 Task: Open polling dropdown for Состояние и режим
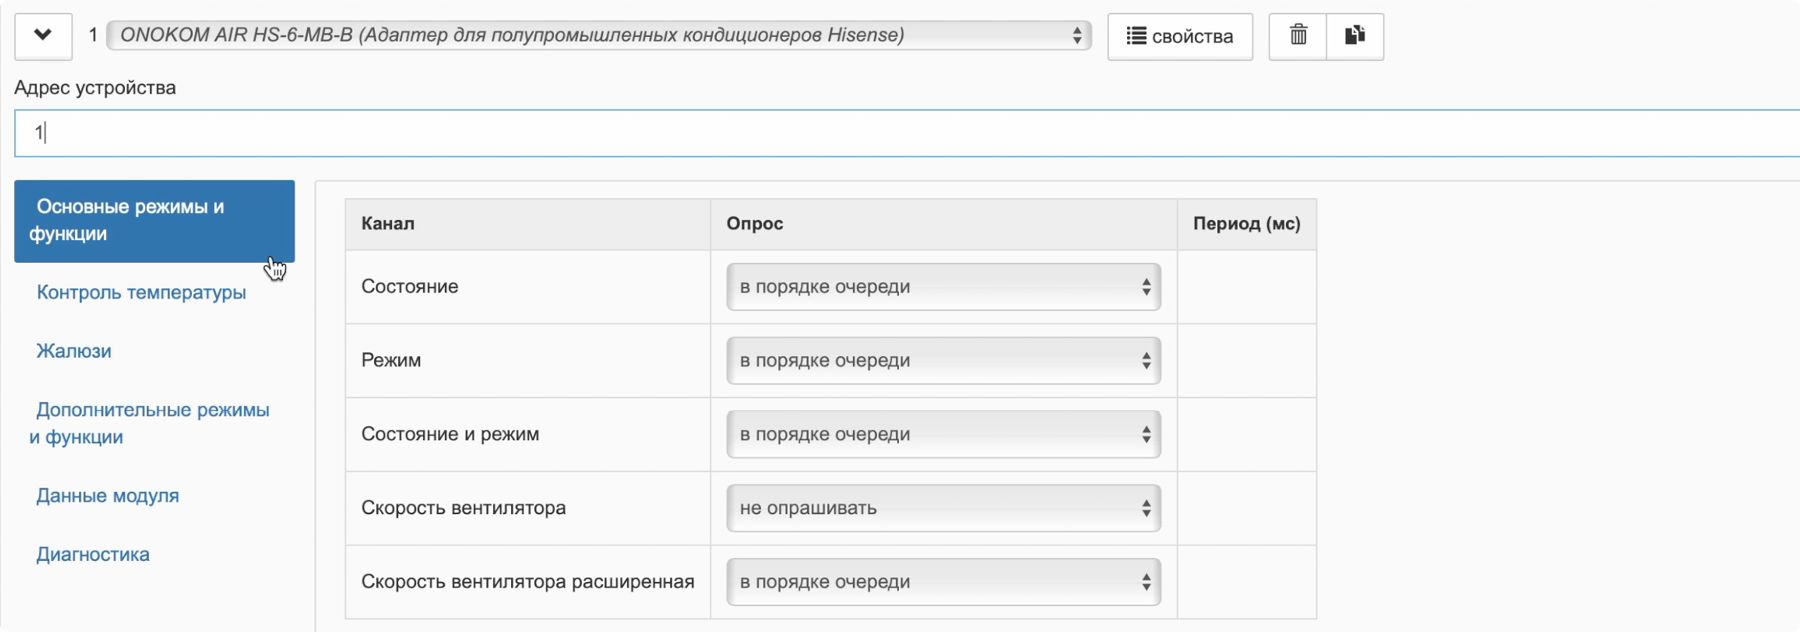pos(943,435)
